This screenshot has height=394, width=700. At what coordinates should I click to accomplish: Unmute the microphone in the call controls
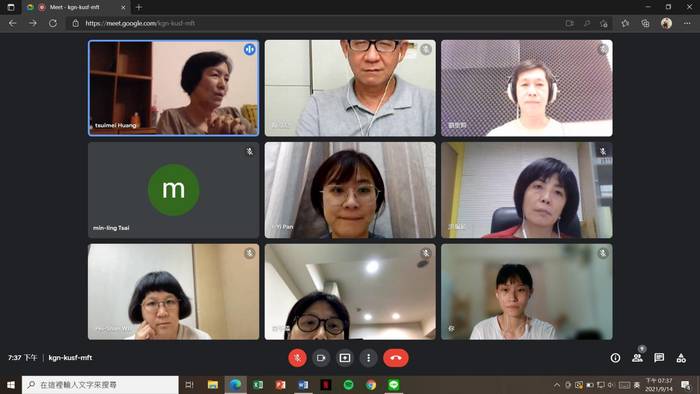point(297,358)
